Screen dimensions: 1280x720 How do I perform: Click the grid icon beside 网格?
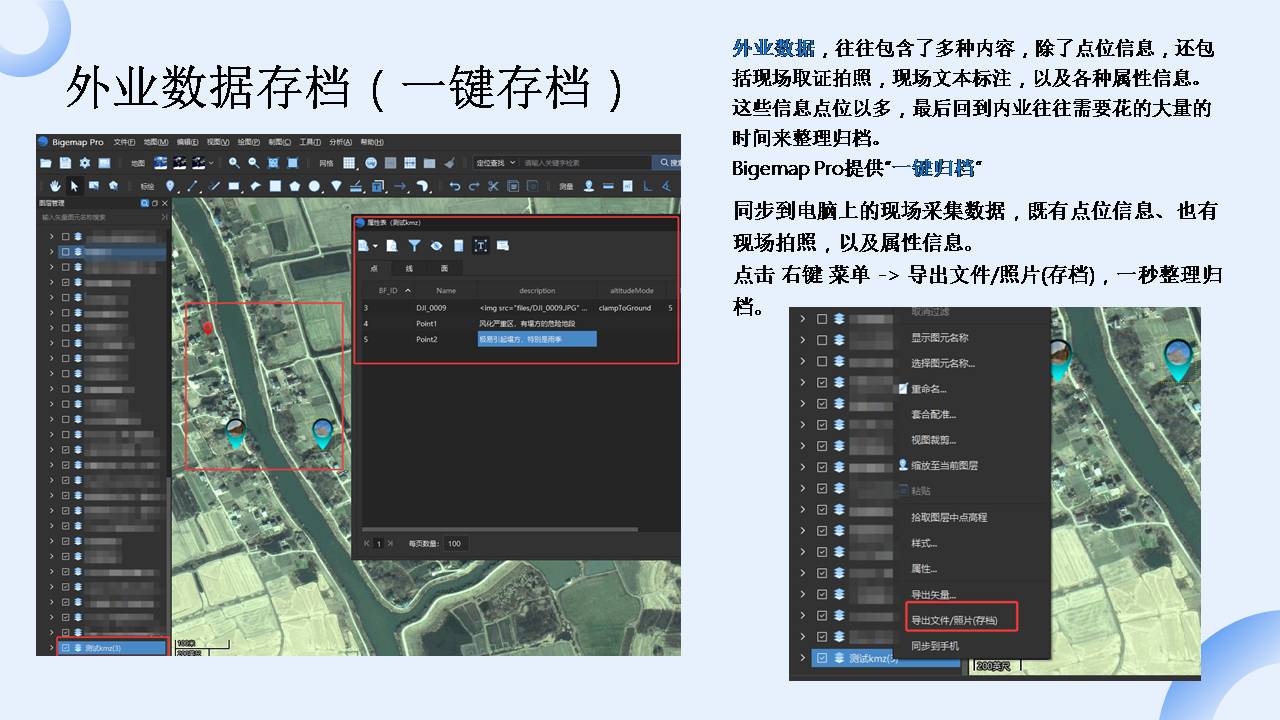350,162
